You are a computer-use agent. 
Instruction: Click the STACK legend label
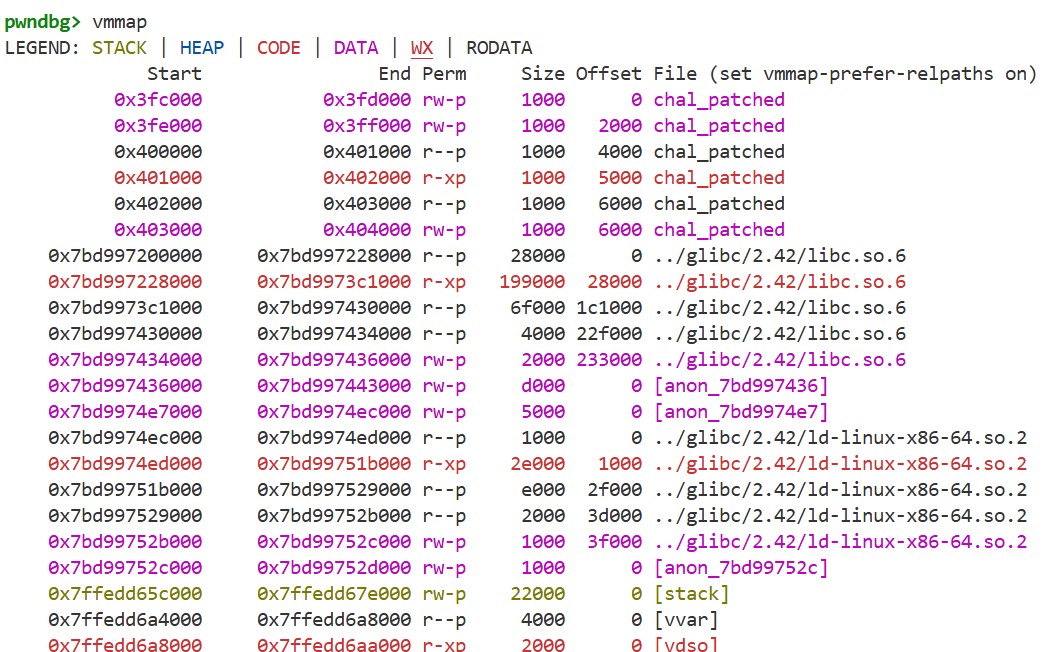coord(119,48)
